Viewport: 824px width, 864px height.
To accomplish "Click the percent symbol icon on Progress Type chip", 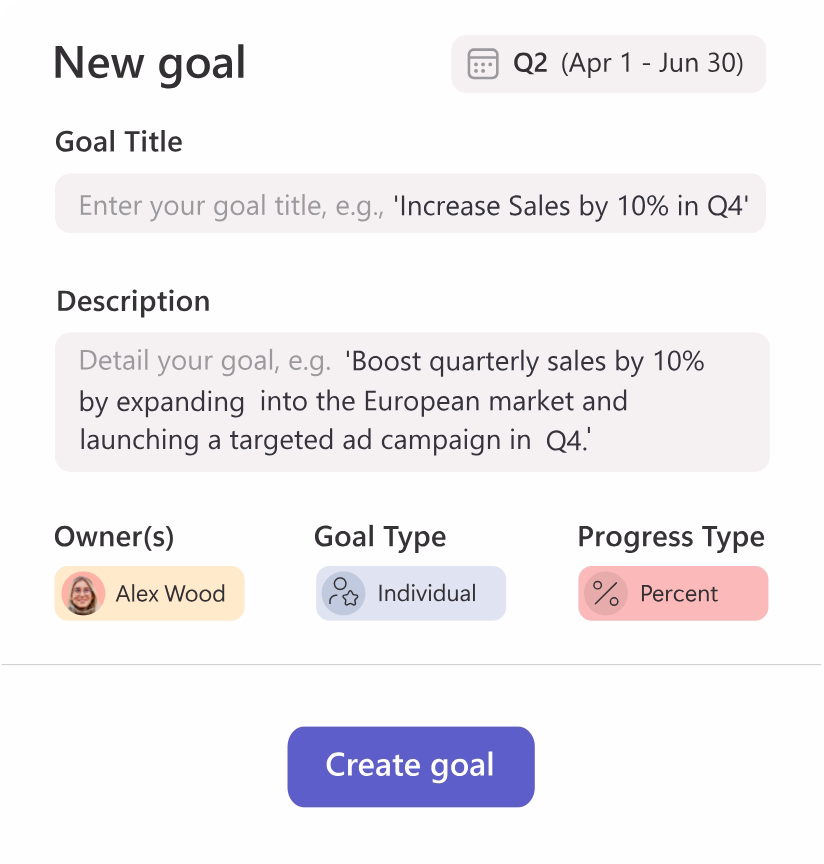I will pos(606,593).
